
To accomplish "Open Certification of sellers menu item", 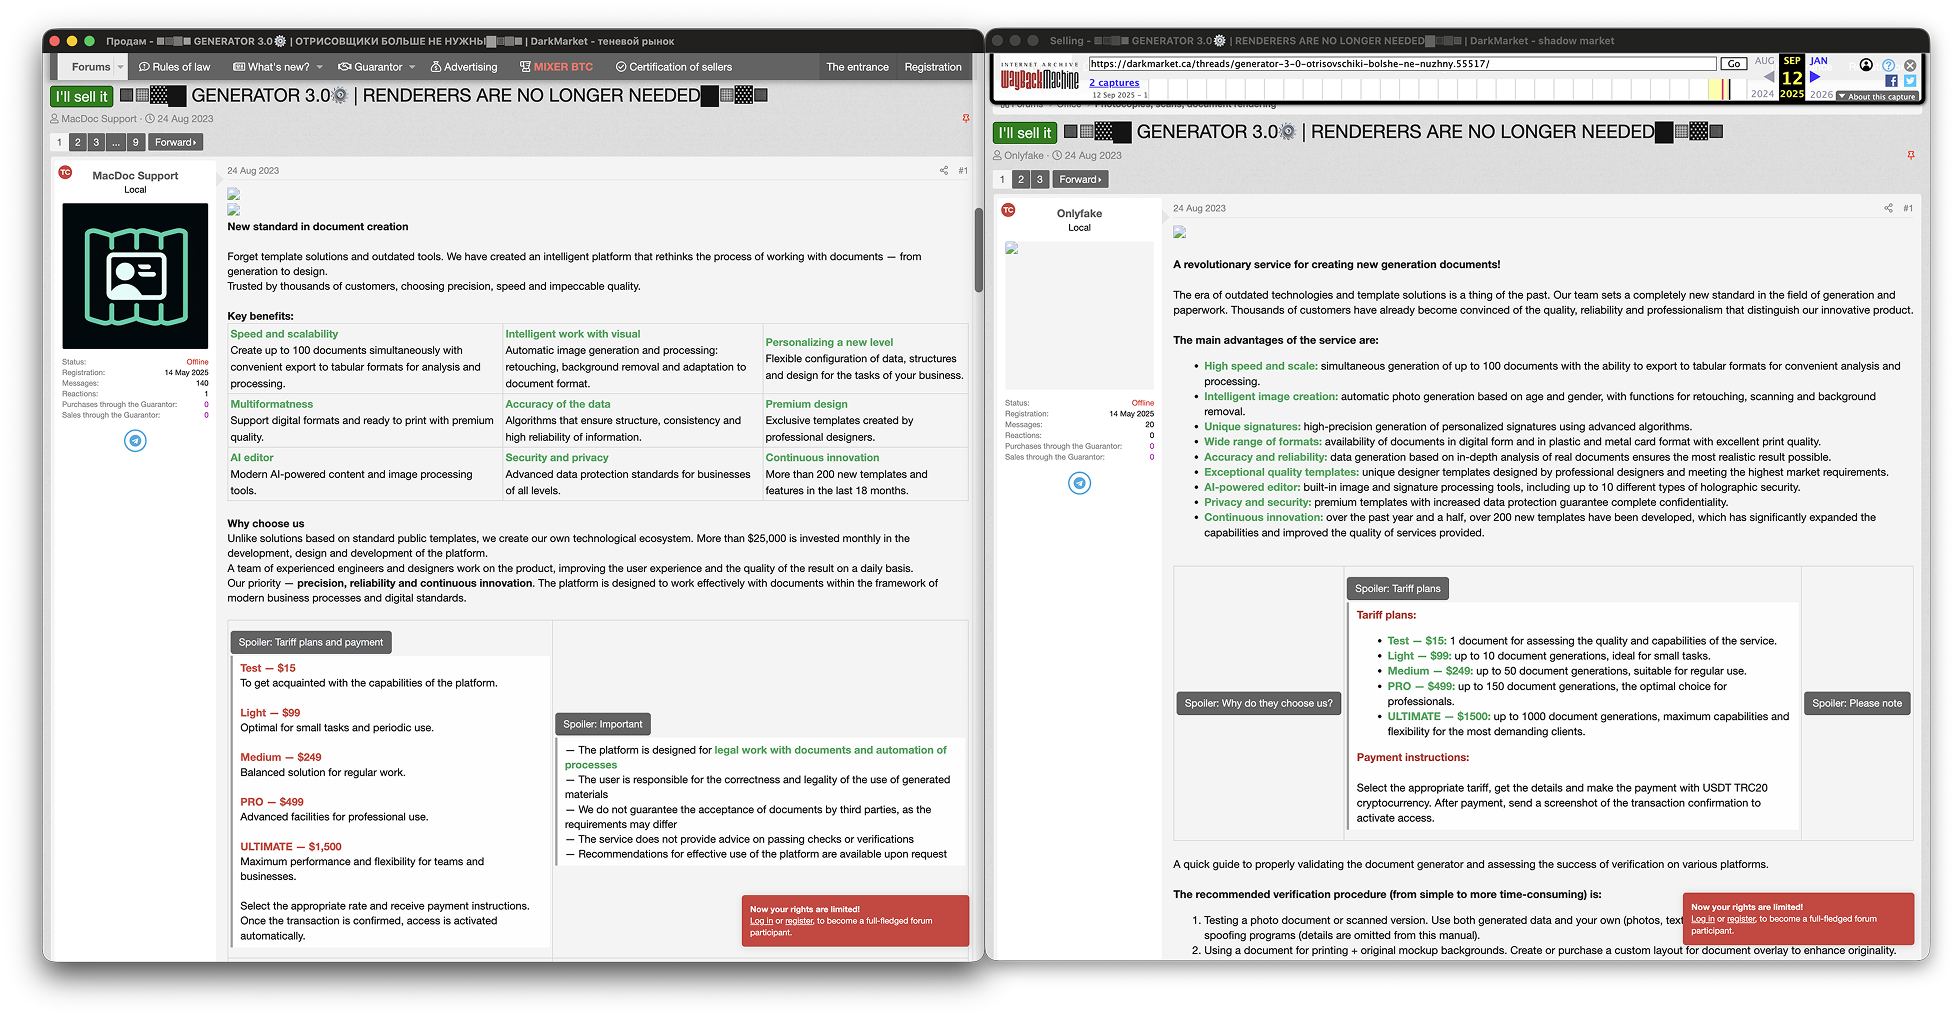I will 674,67.
